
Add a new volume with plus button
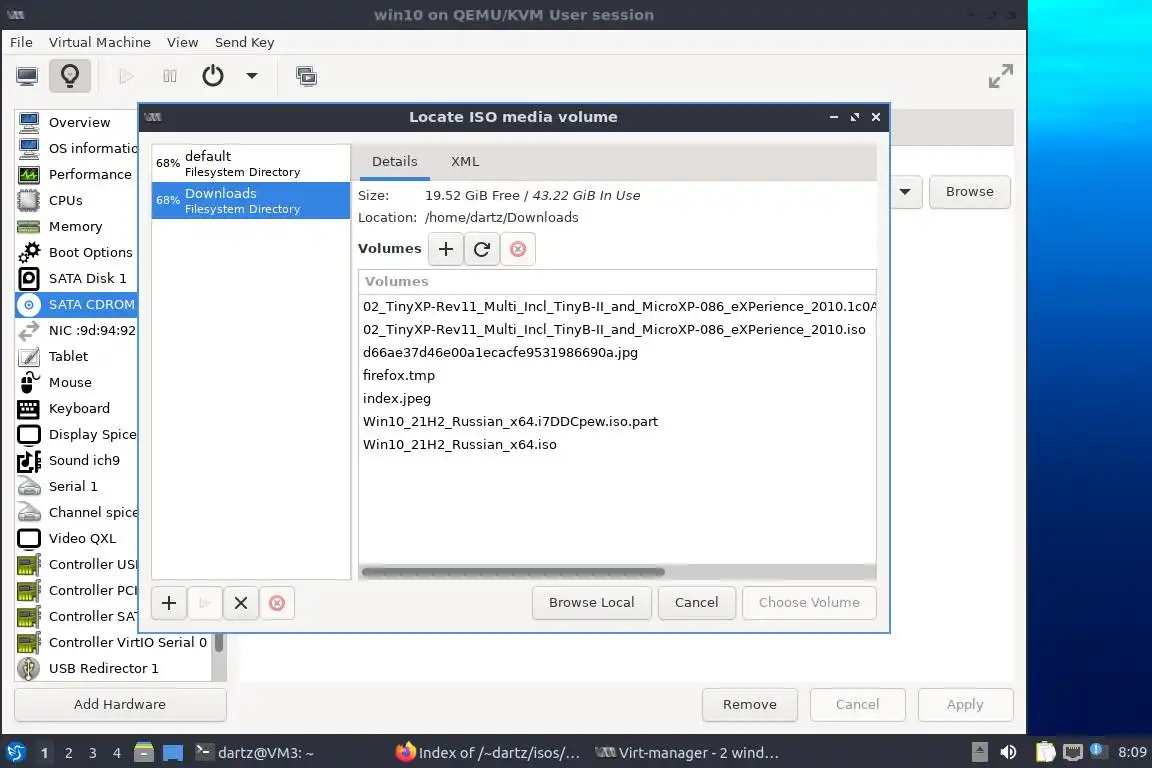pos(446,249)
